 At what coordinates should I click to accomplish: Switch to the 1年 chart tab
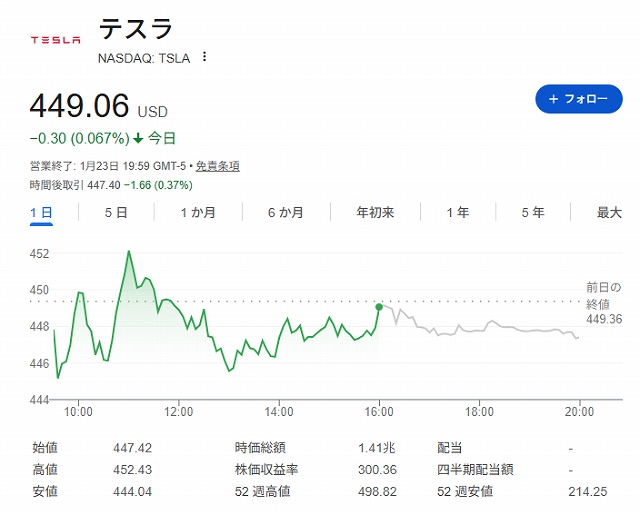click(457, 212)
